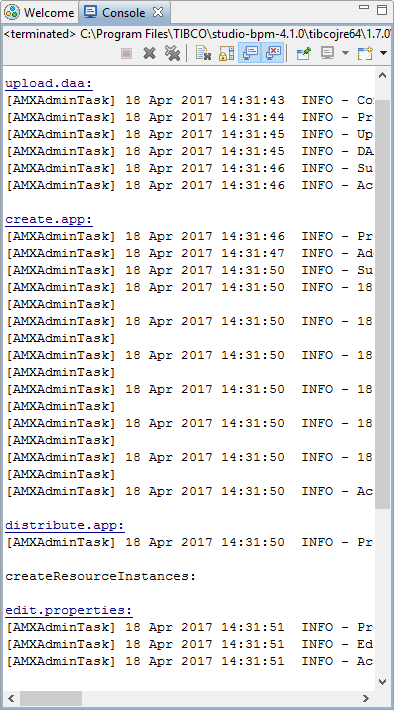394x710 pixels.
Task: Pin the console view
Action: pos(304,53)
